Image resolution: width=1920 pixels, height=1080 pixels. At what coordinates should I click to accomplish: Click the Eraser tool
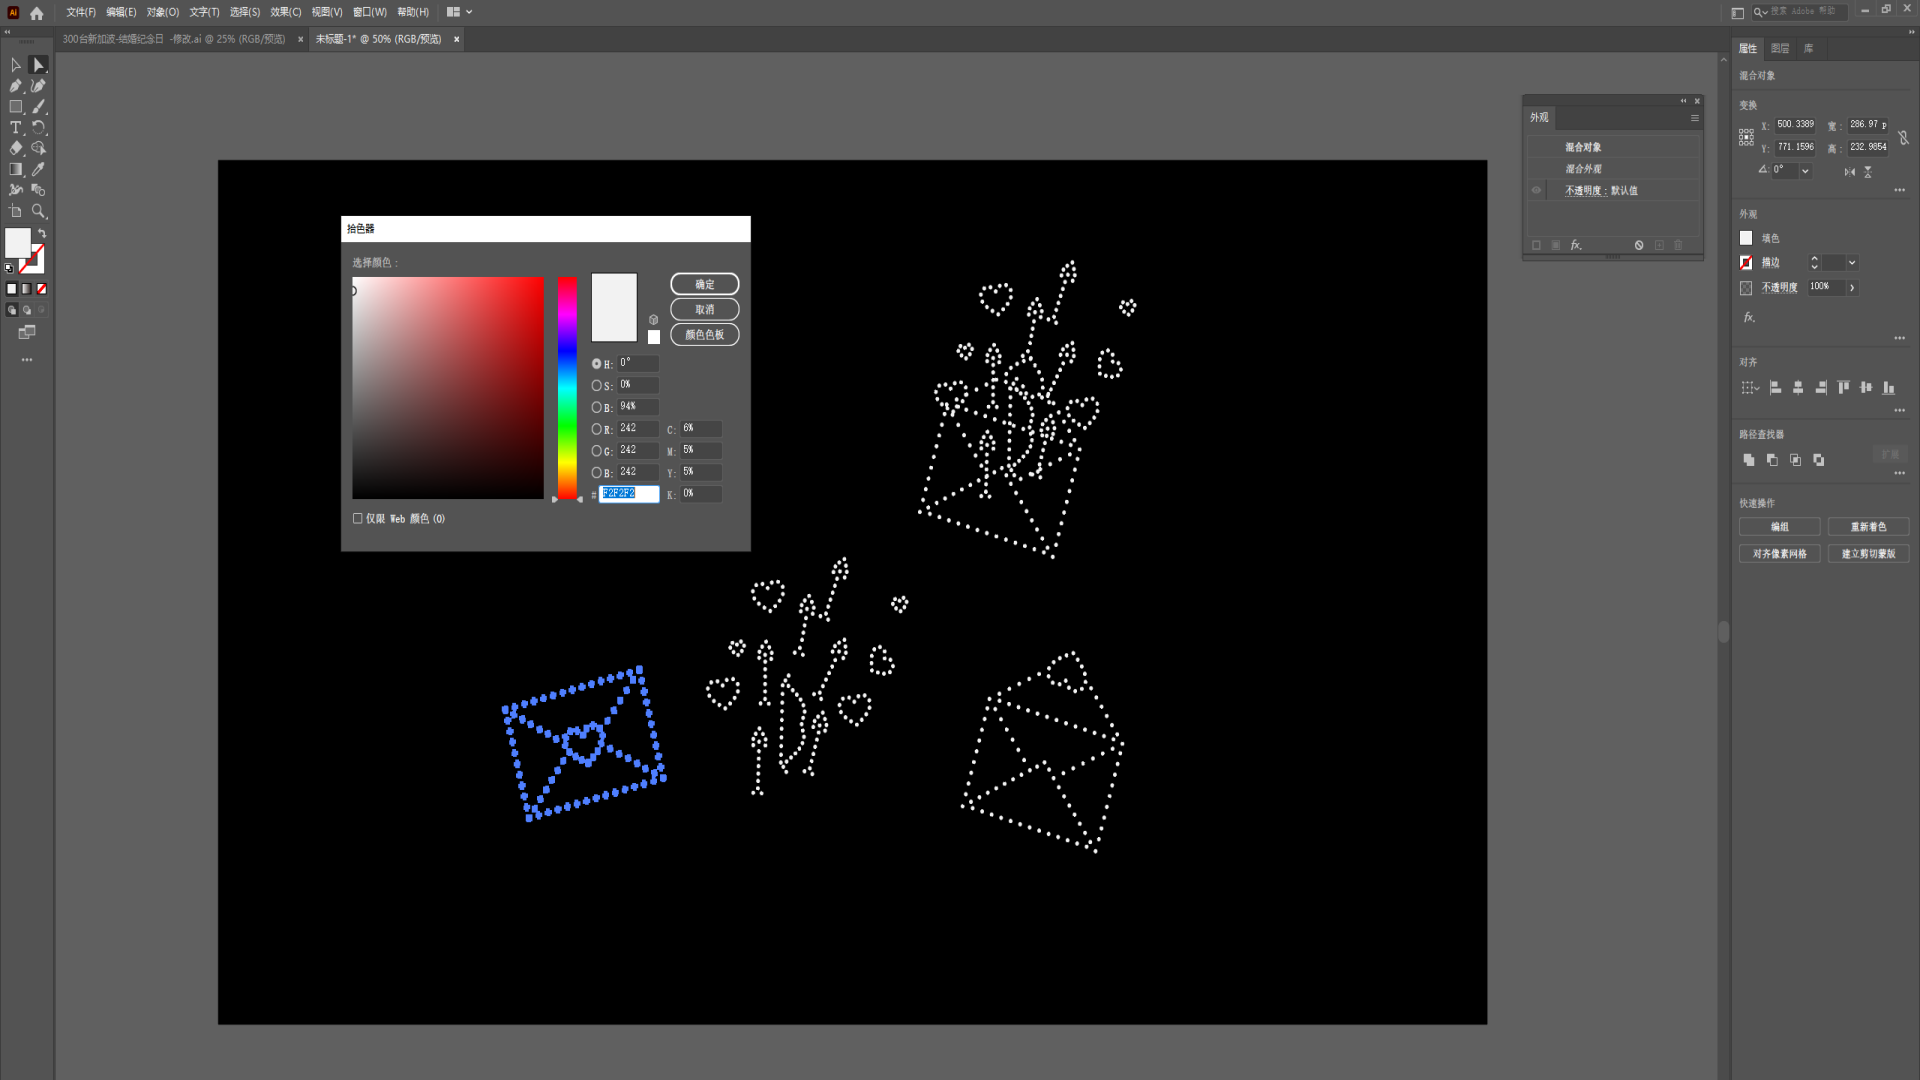pyautogui.click(x=16, y=148)
